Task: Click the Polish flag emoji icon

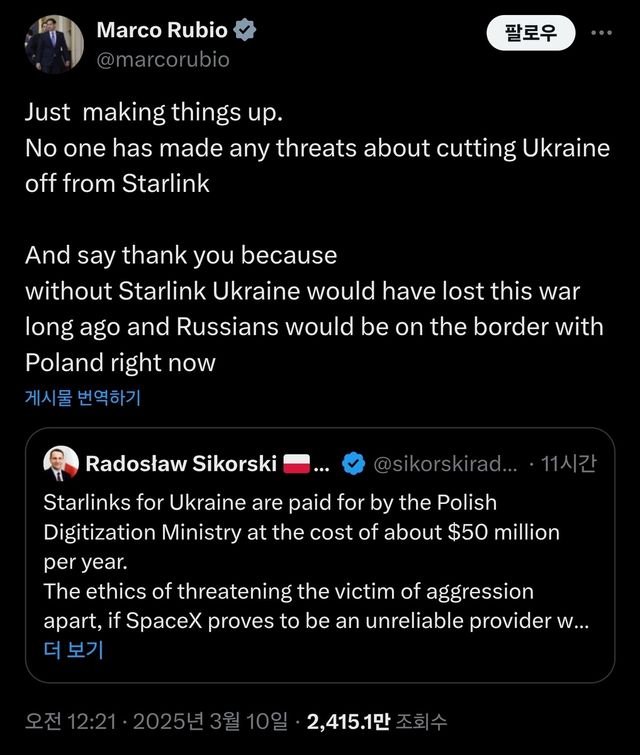Action: click(298, 464)
